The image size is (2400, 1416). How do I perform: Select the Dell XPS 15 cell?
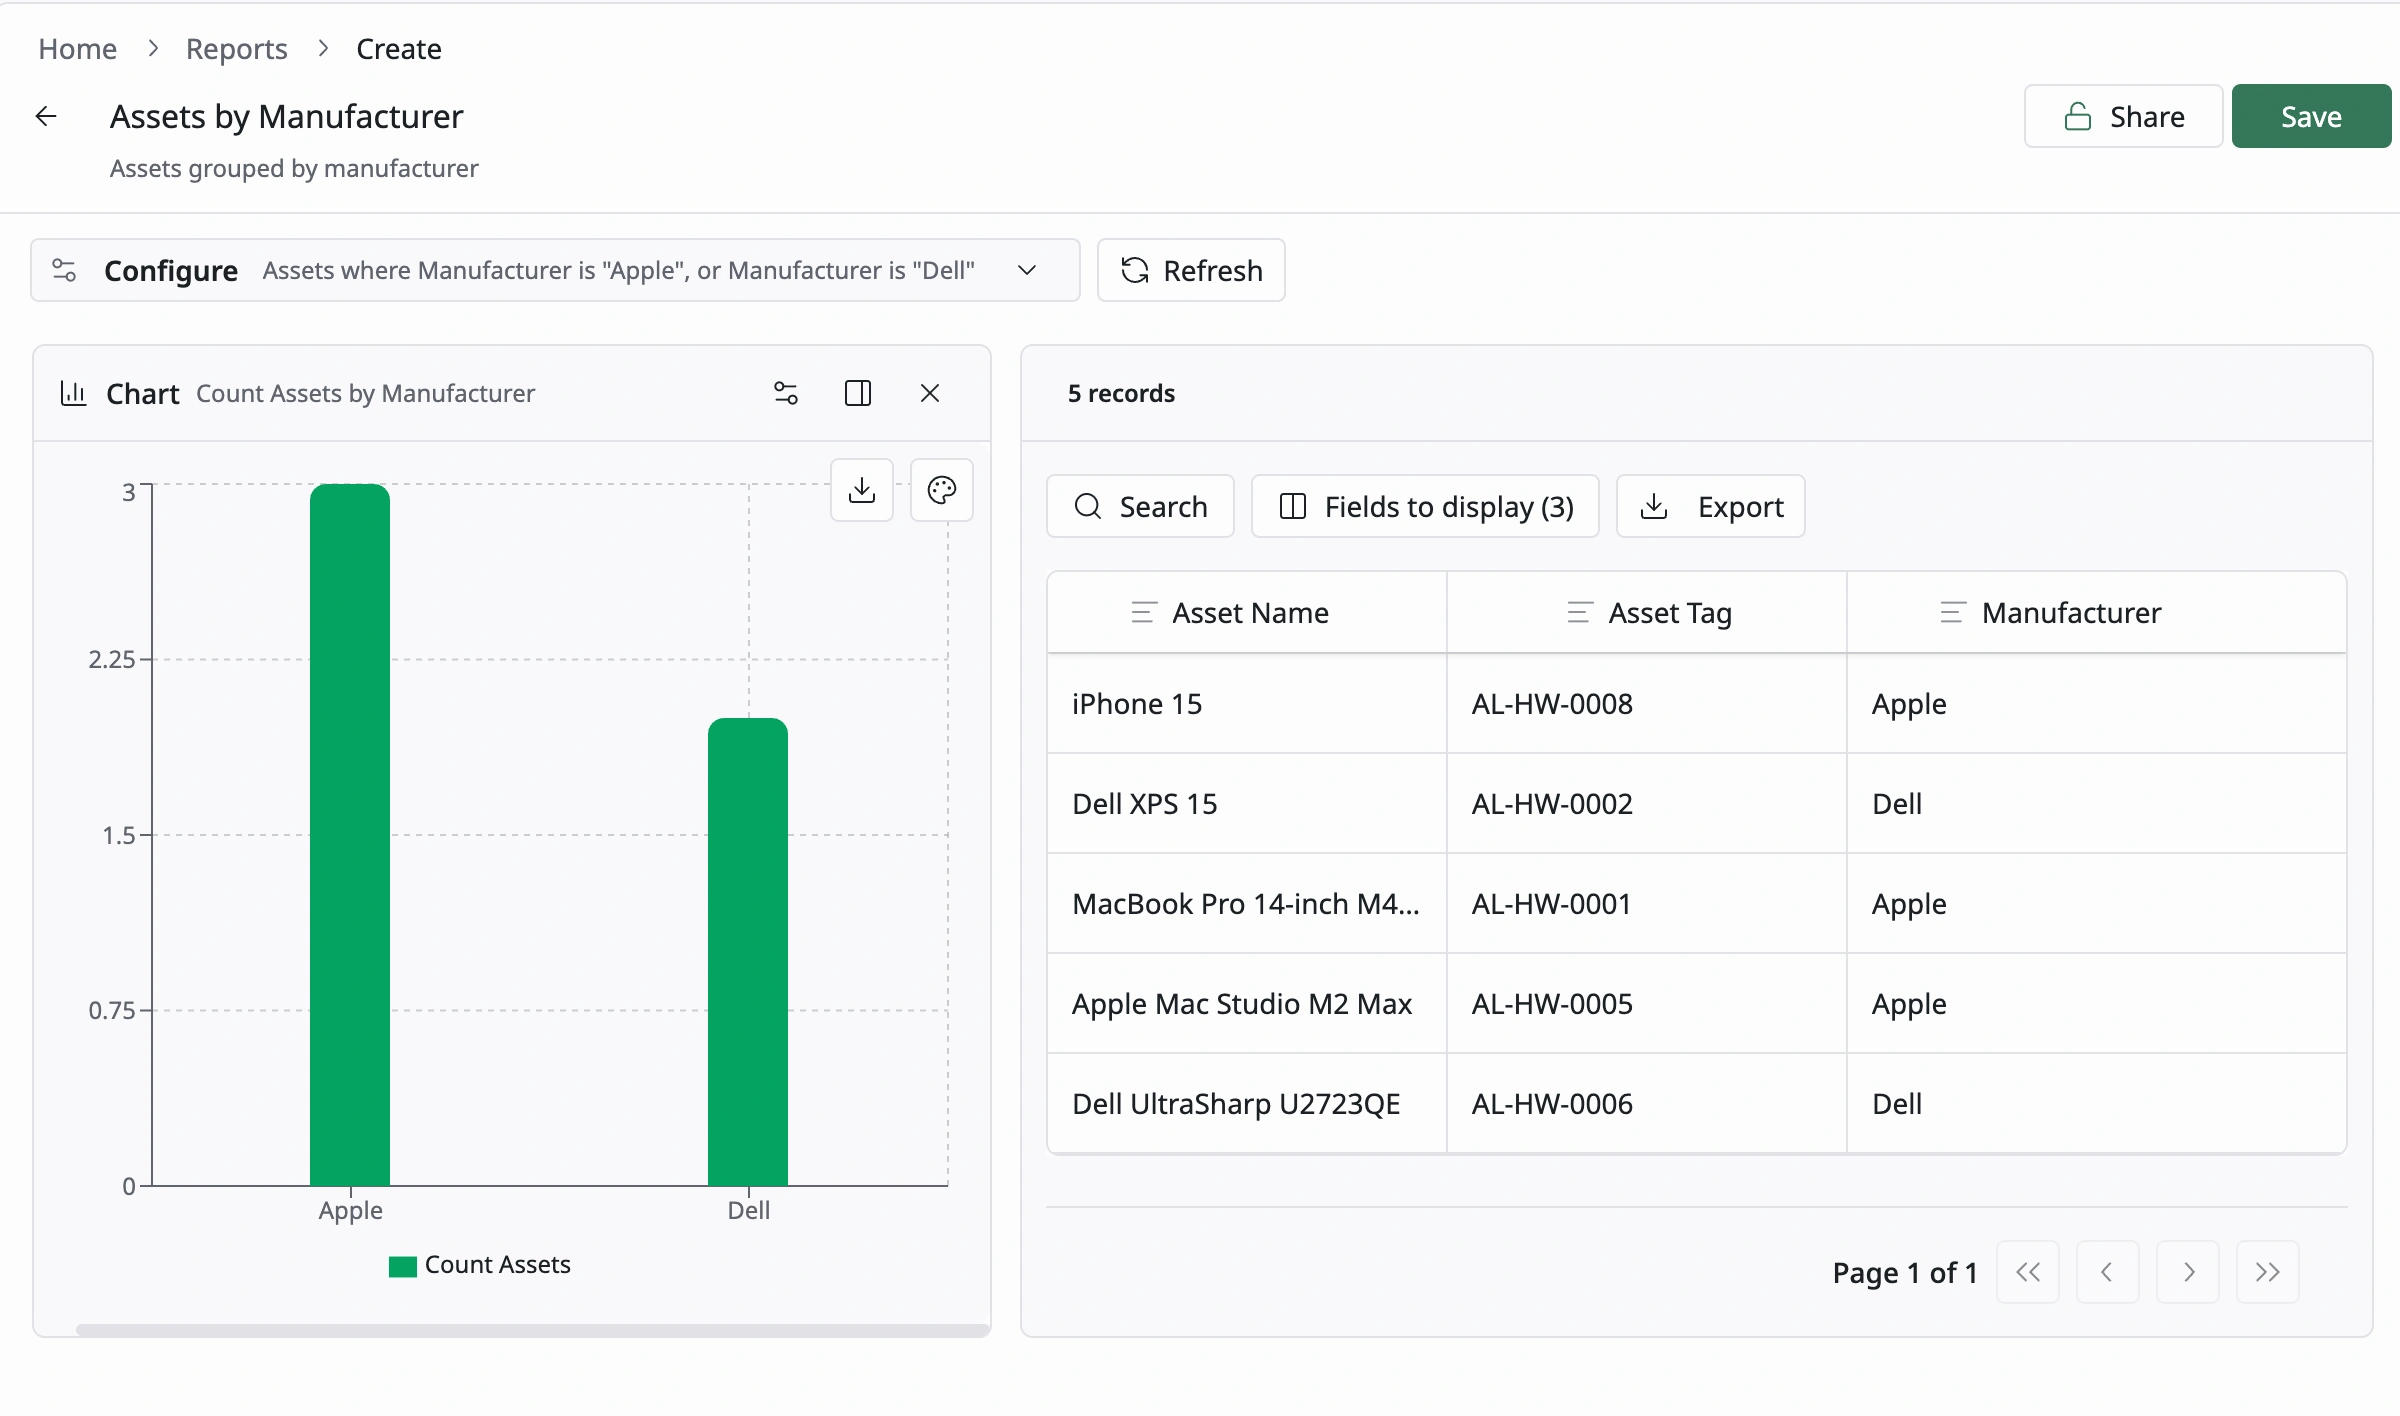click(1247, 804)
